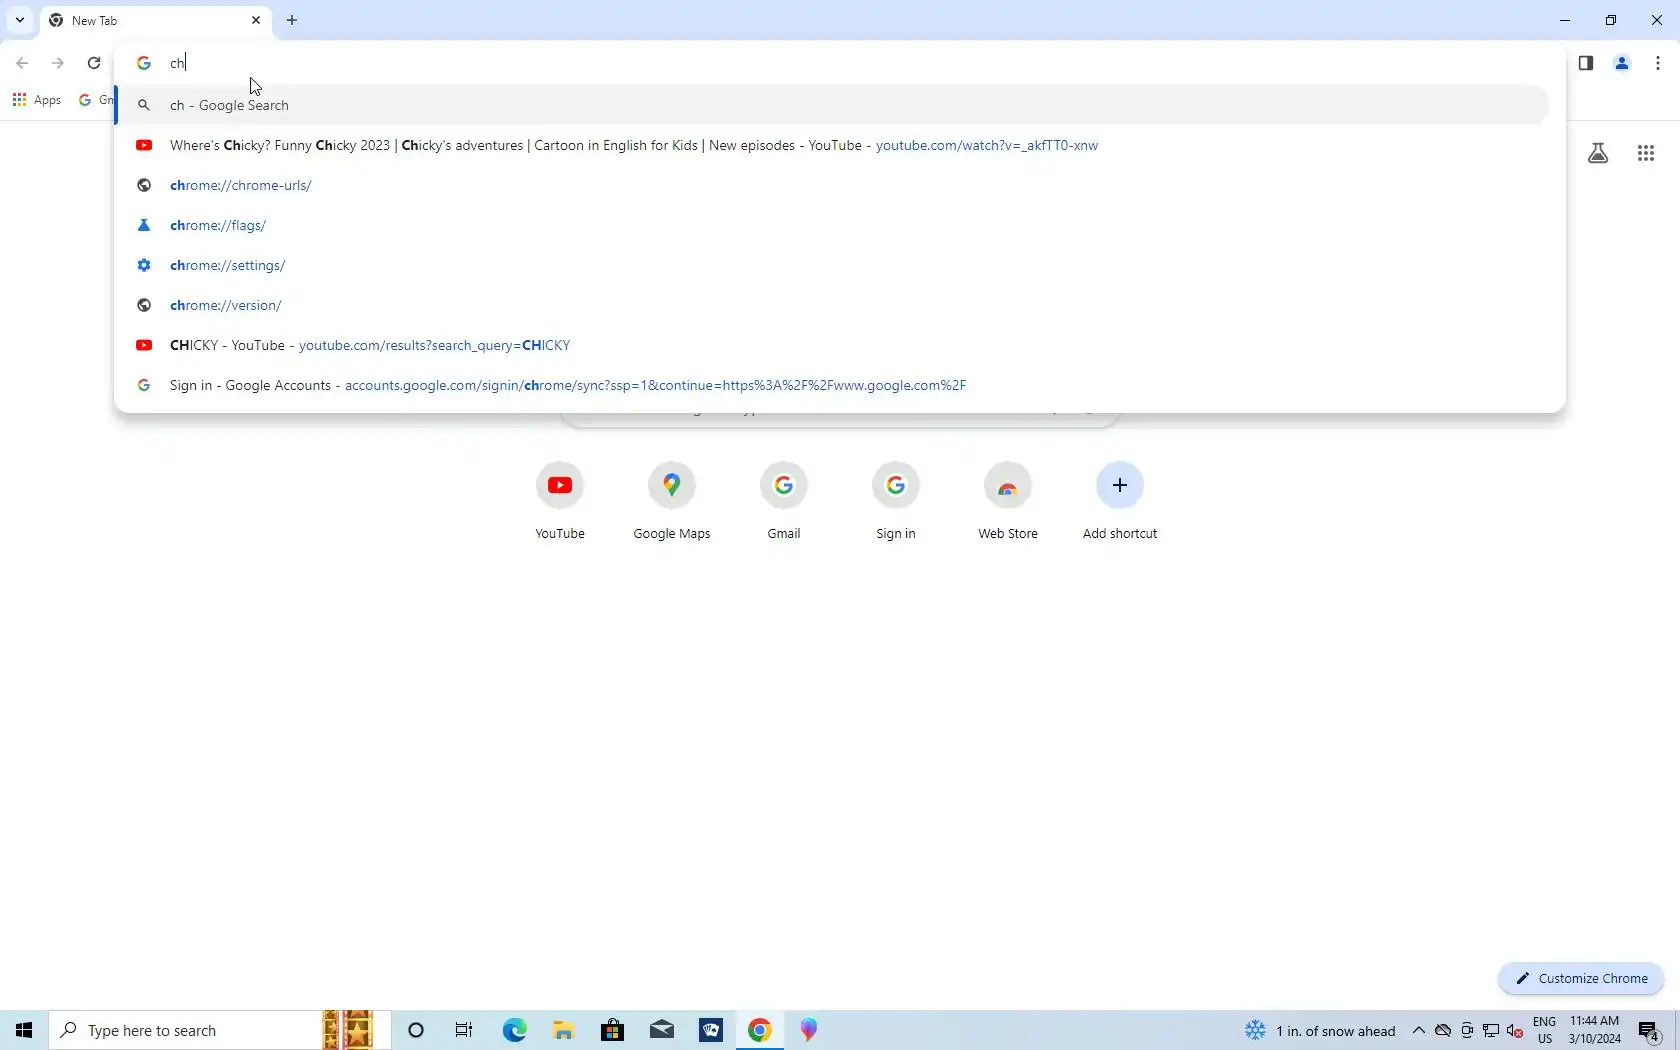This screenshot has width=1680, height=1050.
Task: Open the balloon-shaped app on taskbar
Action: 809,1030
